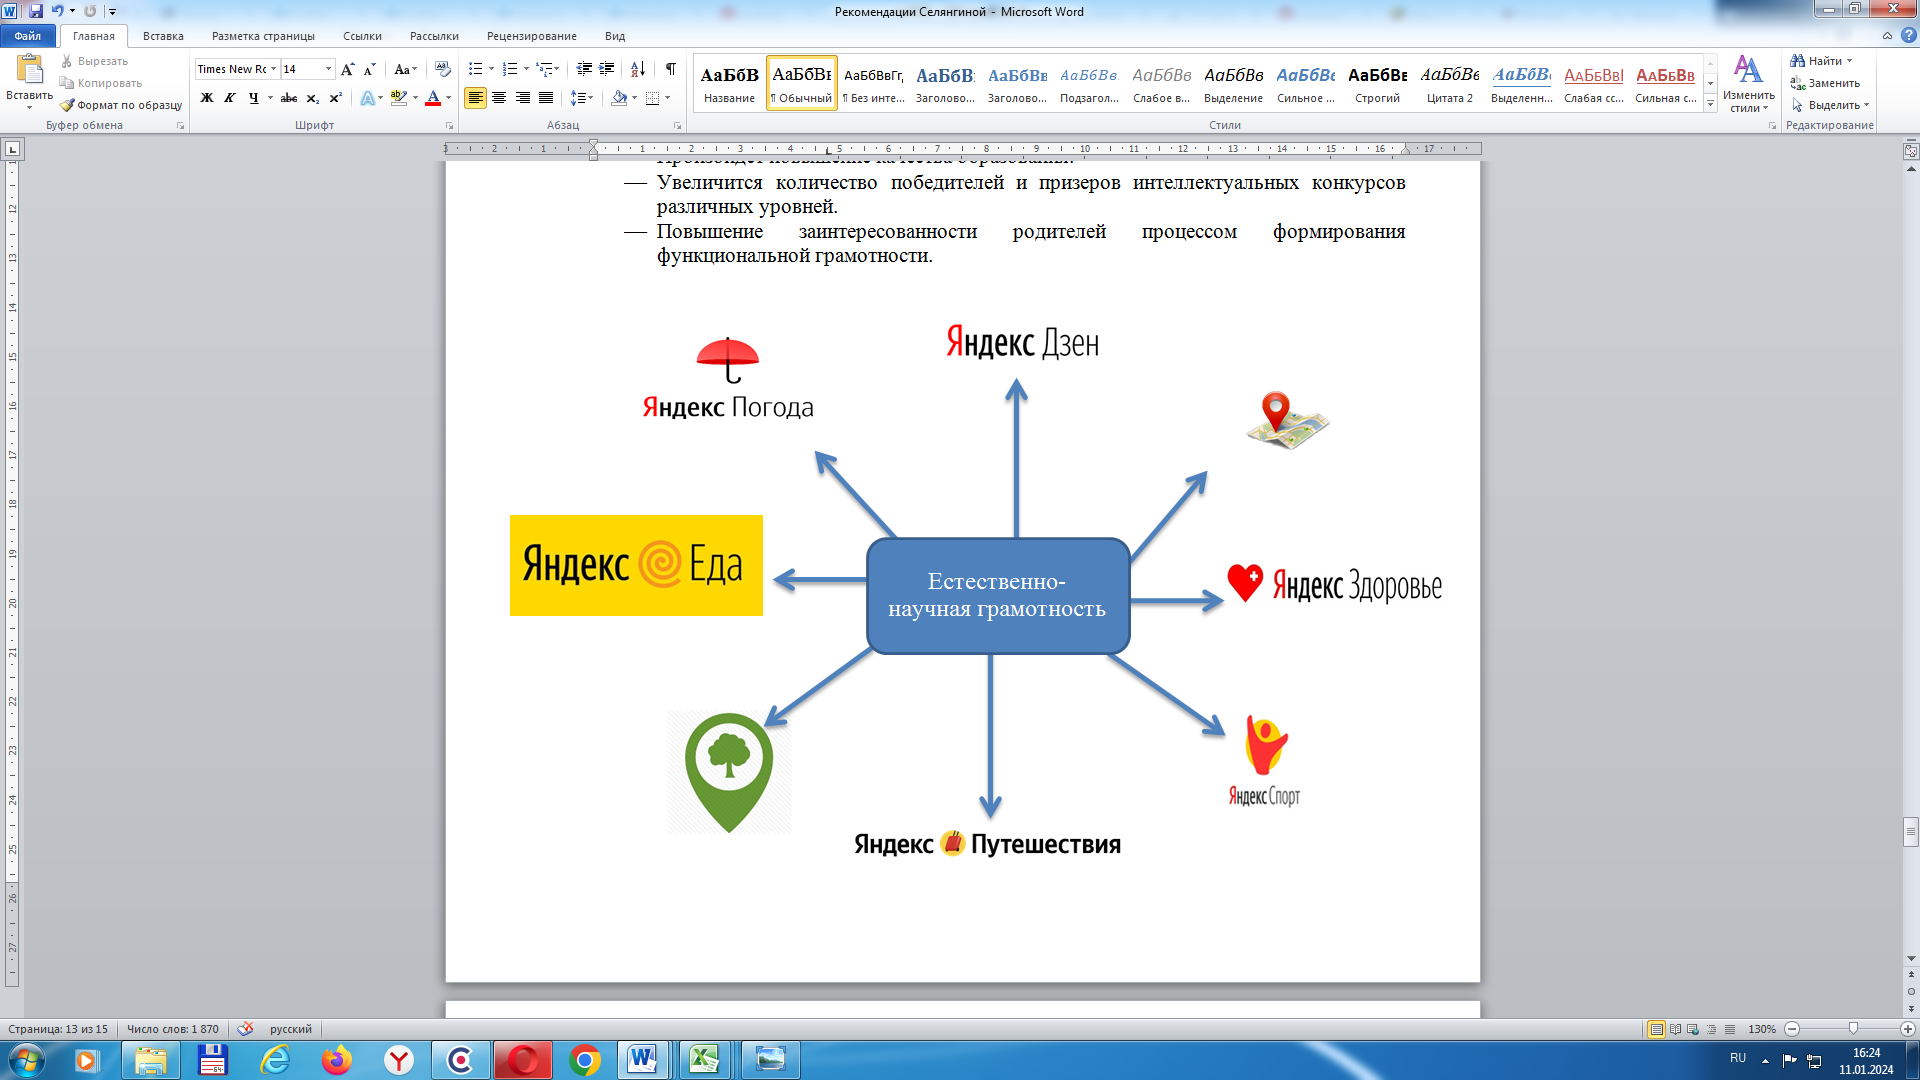Click the Cut (Вырезать) button
The width and height of the screenshot is (1920, 1080).
click(x=94, y=61)
